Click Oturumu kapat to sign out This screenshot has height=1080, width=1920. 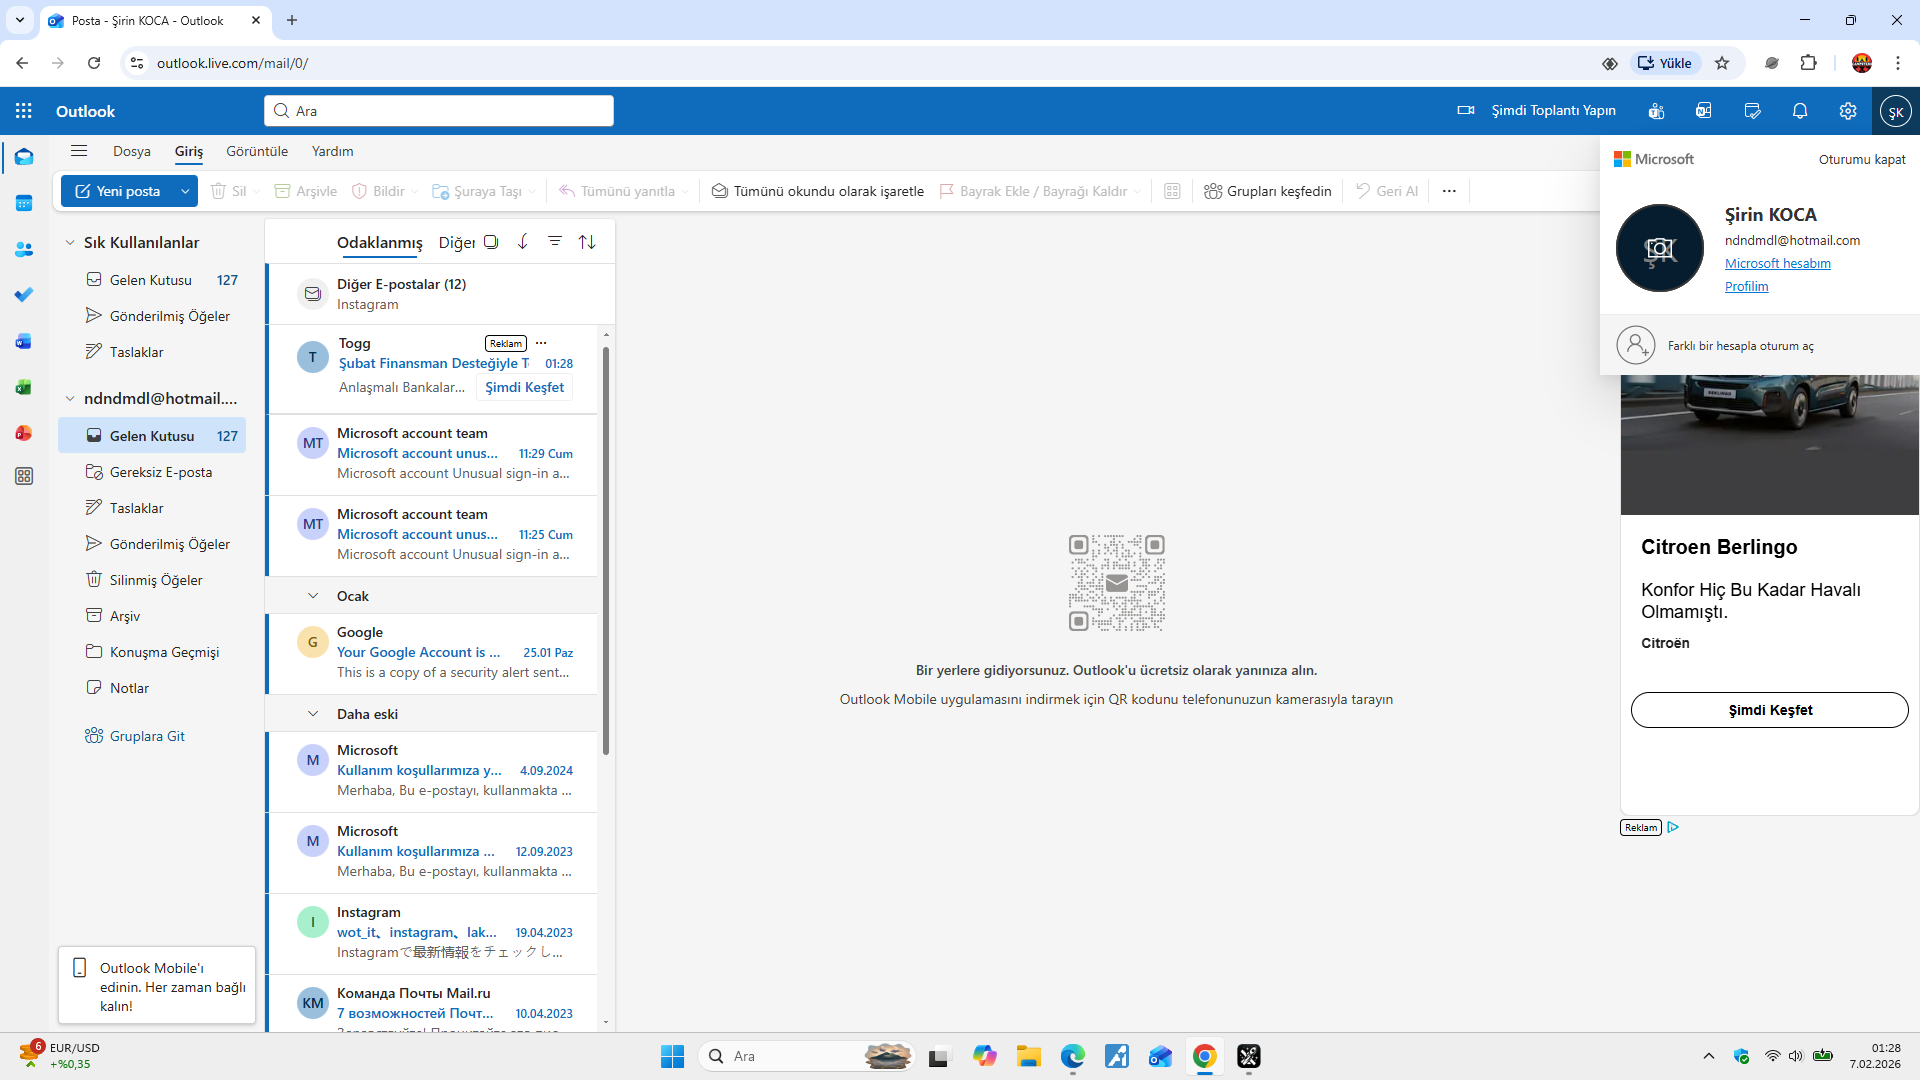tap(1862, 159)
